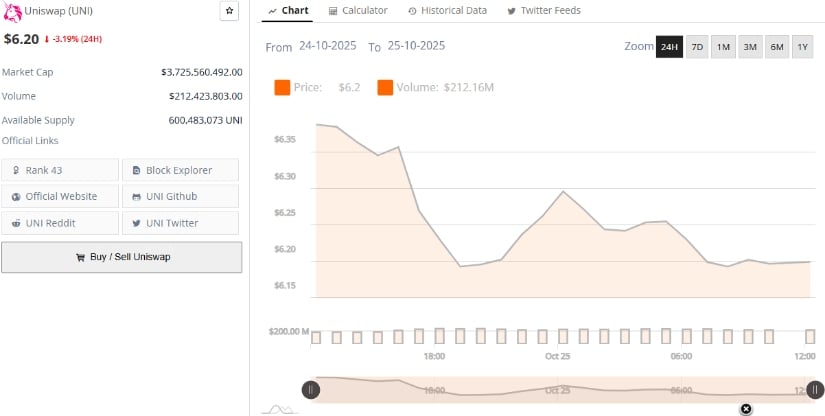Click the From date field 24-10-2025
This screenshot has height=416, width=825.
[329, 46]
